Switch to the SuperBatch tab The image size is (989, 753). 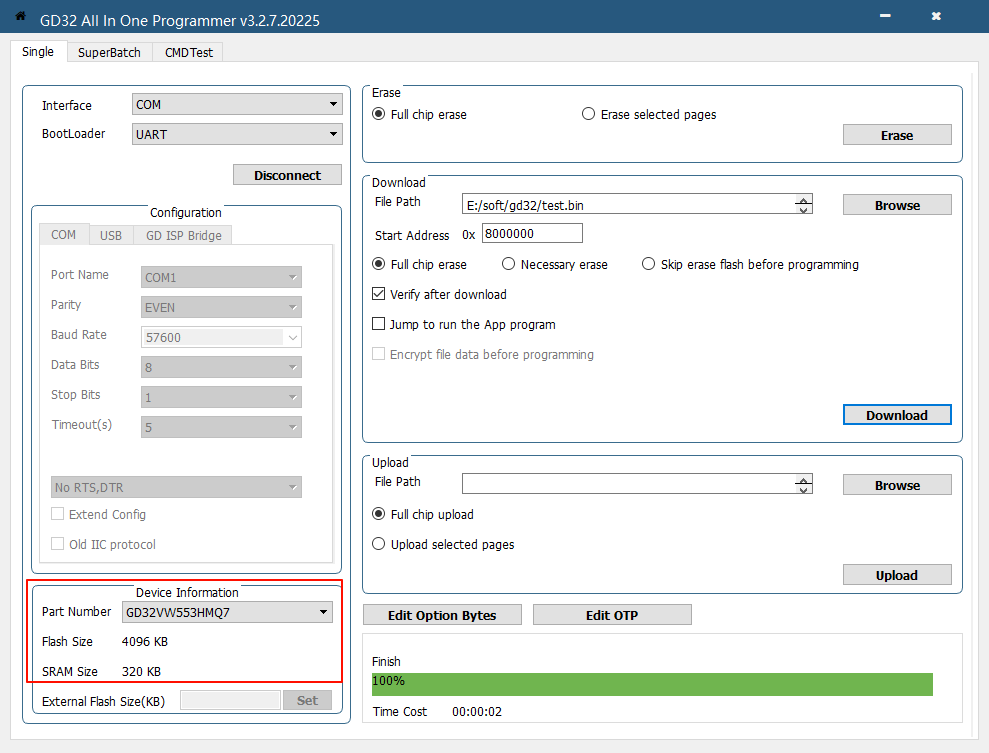[x=109, y=52]
